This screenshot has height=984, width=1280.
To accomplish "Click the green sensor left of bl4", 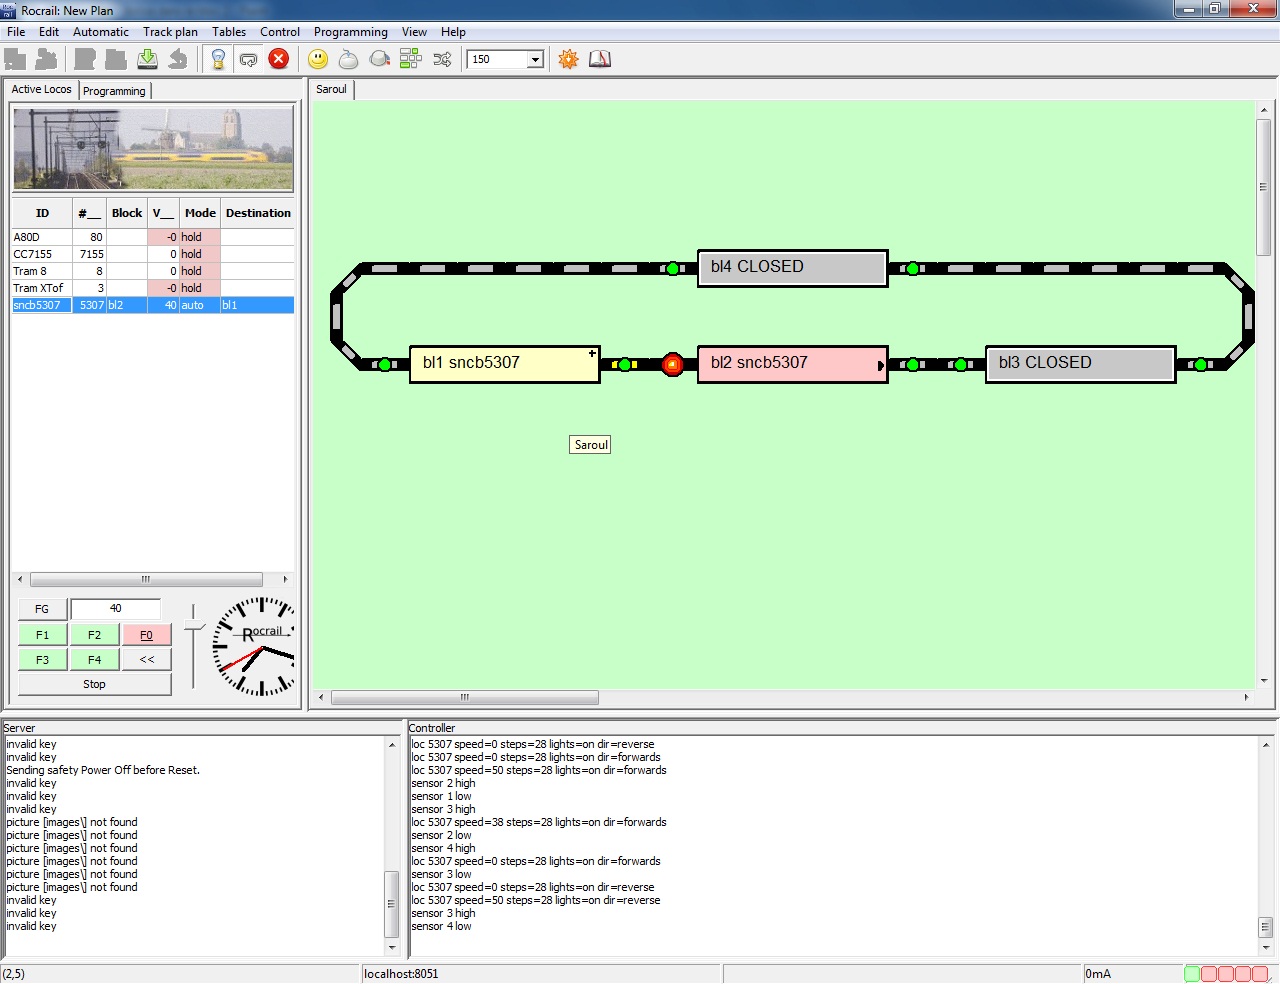I will (673, 268).
